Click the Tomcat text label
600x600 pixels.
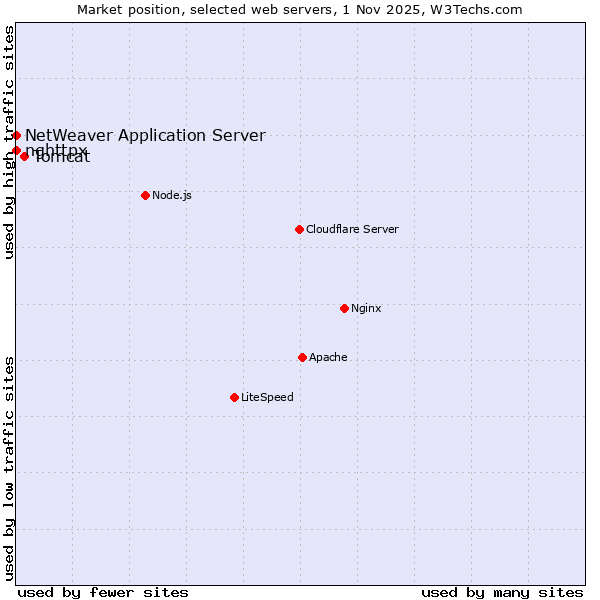tap(64, 158)
